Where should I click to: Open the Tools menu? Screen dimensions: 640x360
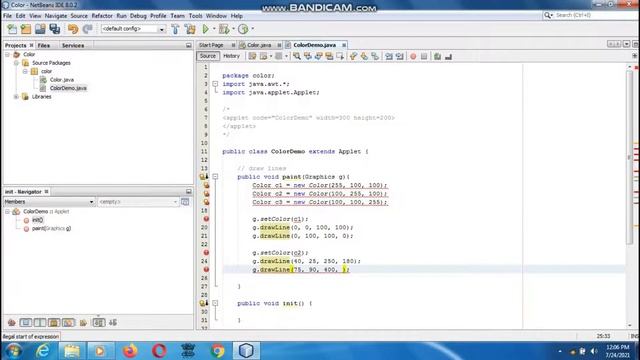point(196,16)
